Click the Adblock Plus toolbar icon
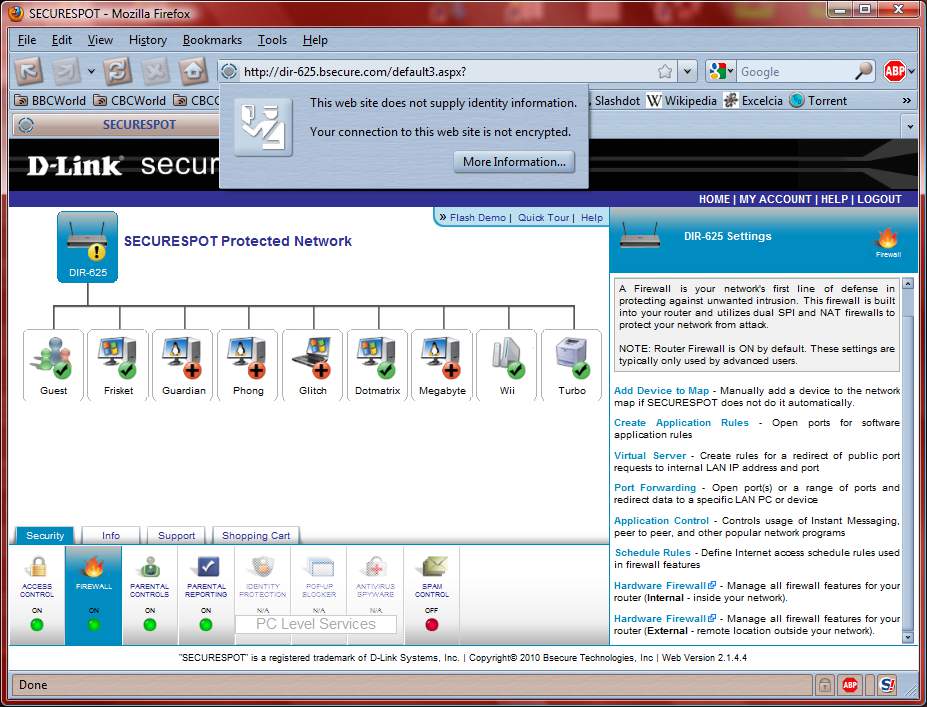The height and width of the screenshot is (707, 927). 894,72
